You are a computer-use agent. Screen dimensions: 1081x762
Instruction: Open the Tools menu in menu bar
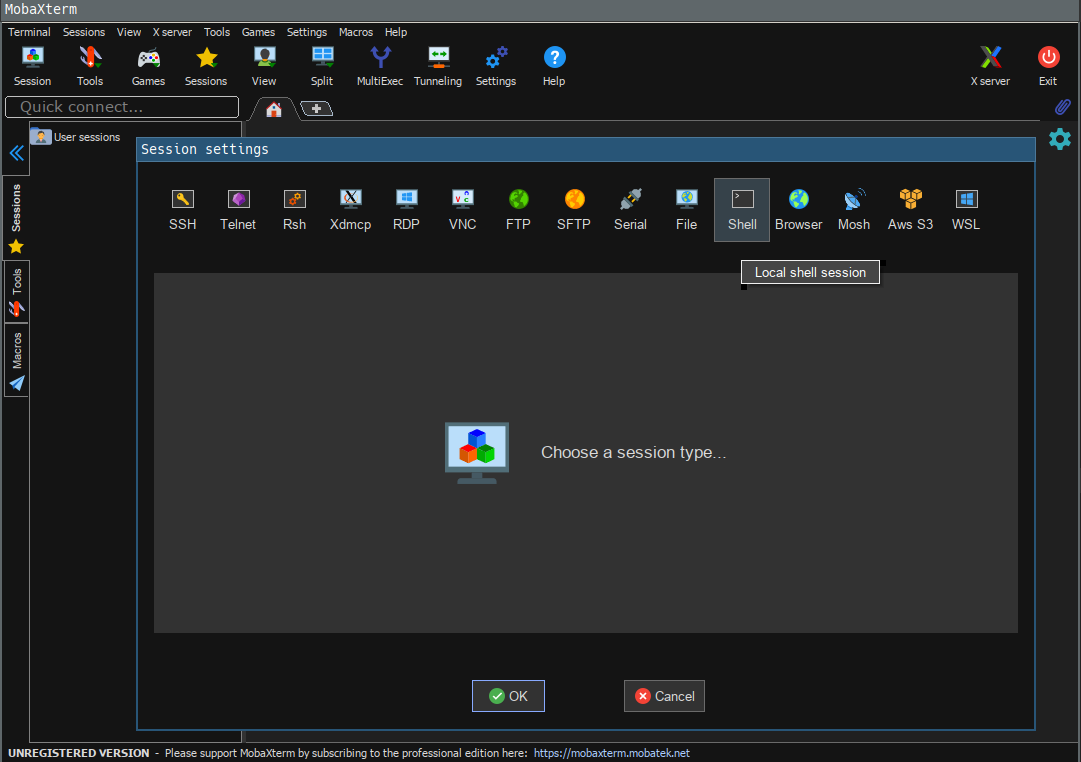(216, 32)
